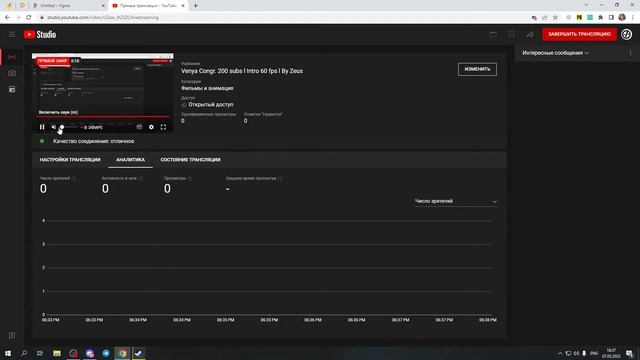Click the info icon next to Среднее время просмотра

point(280,178)
